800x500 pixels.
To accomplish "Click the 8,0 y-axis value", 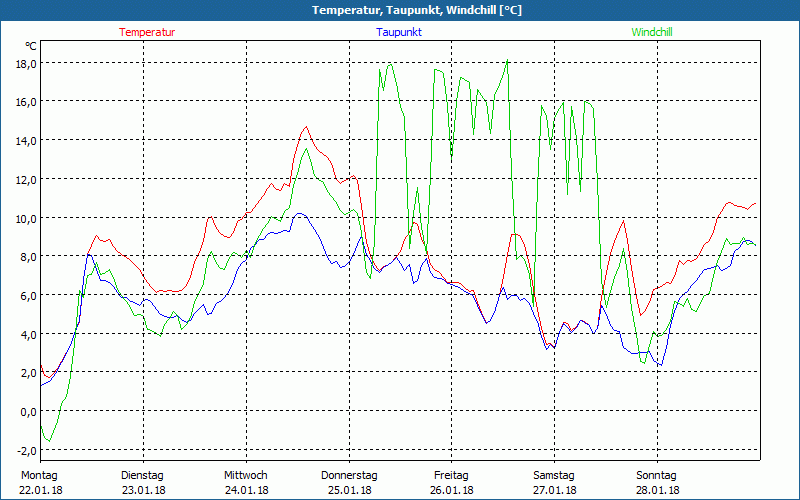I will pos(28,257).
